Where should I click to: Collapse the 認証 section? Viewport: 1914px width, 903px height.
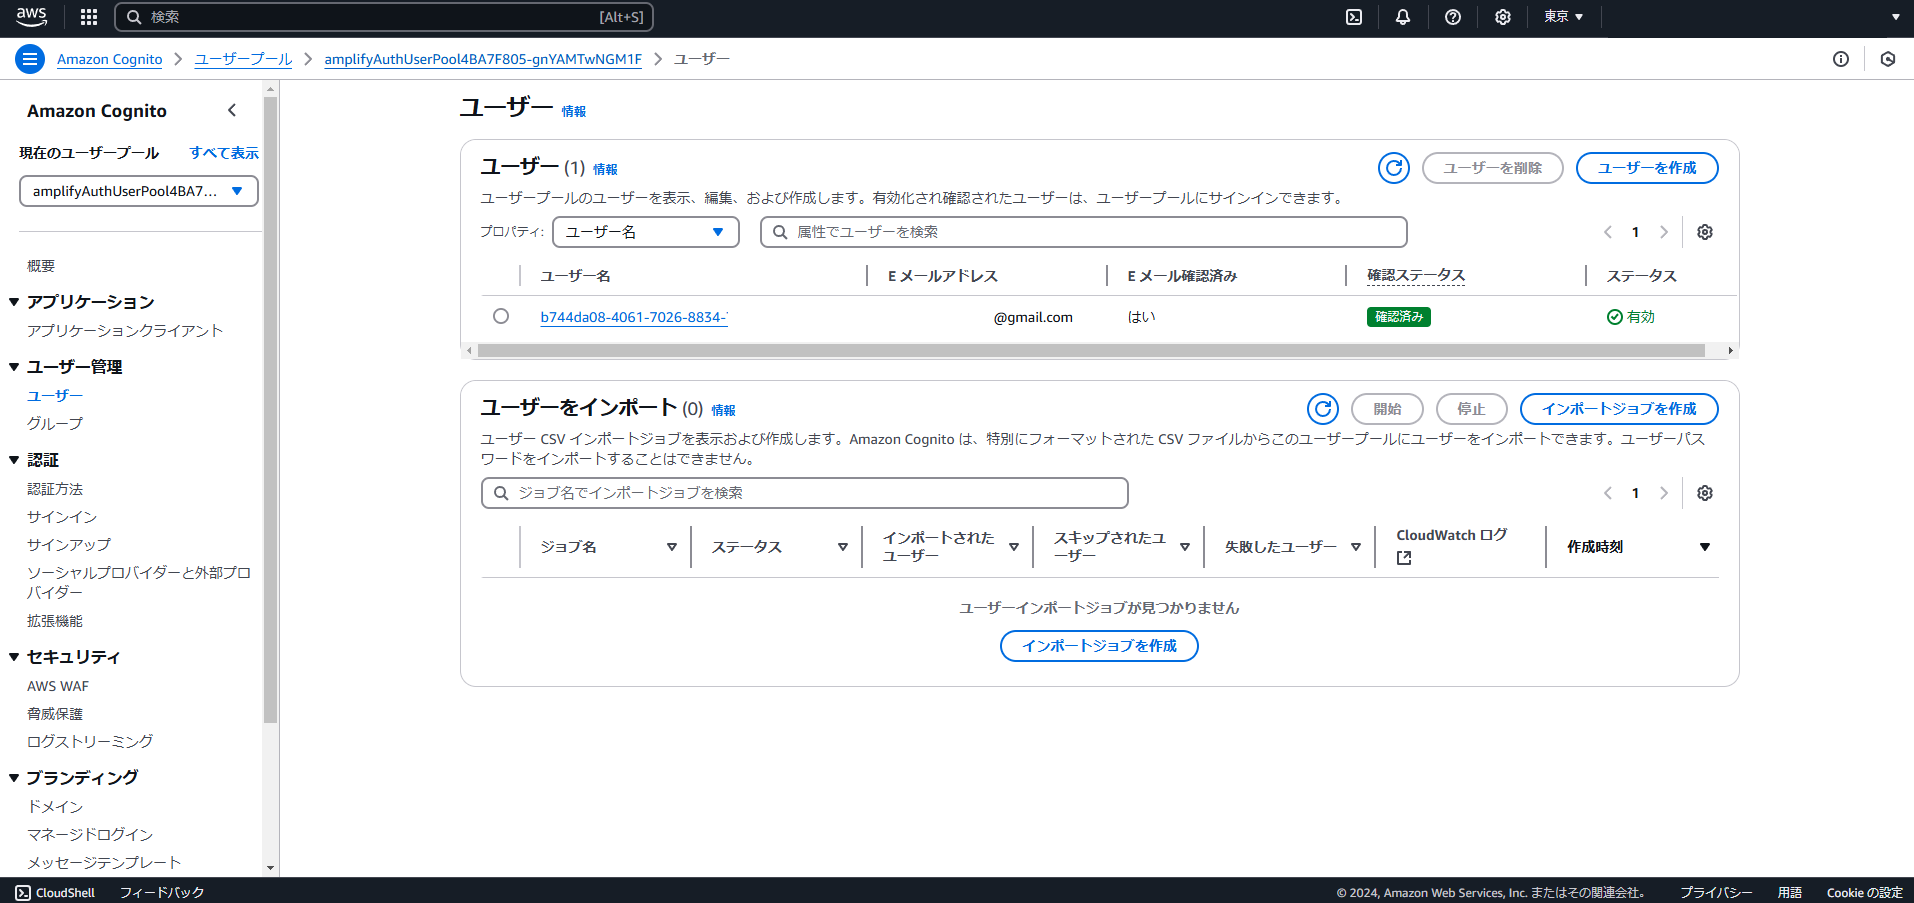[x=14, y=460]
